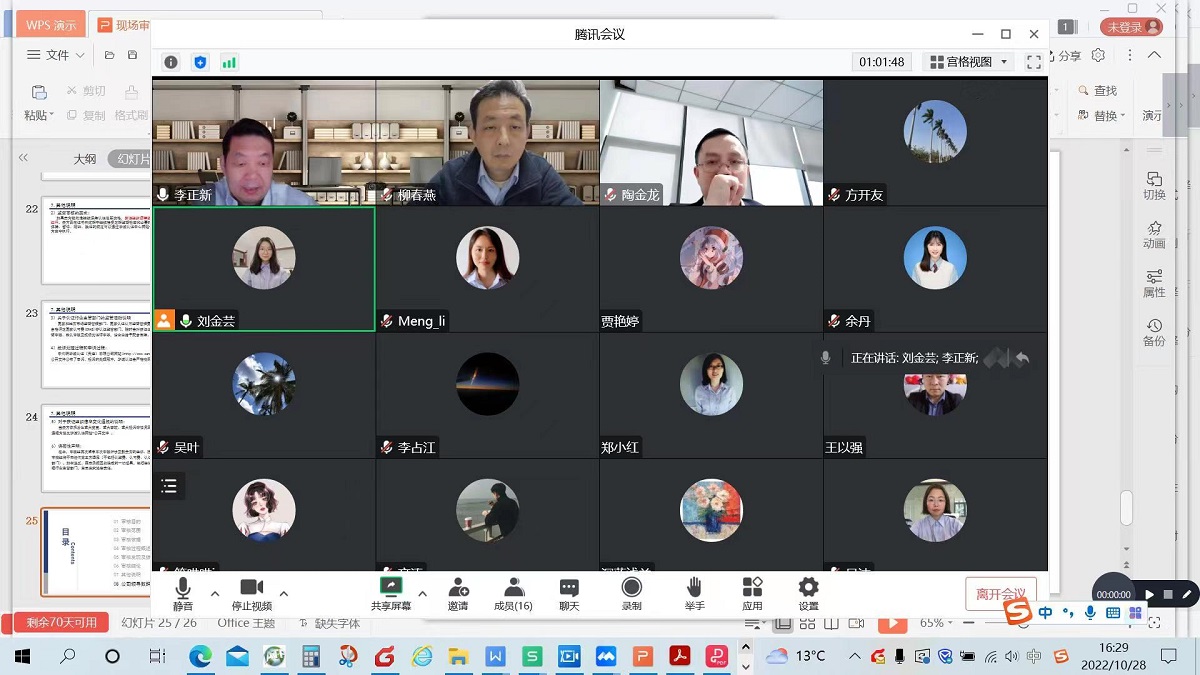
Task: Click 剩余70天可用 notice
Action: click(62, 623)
